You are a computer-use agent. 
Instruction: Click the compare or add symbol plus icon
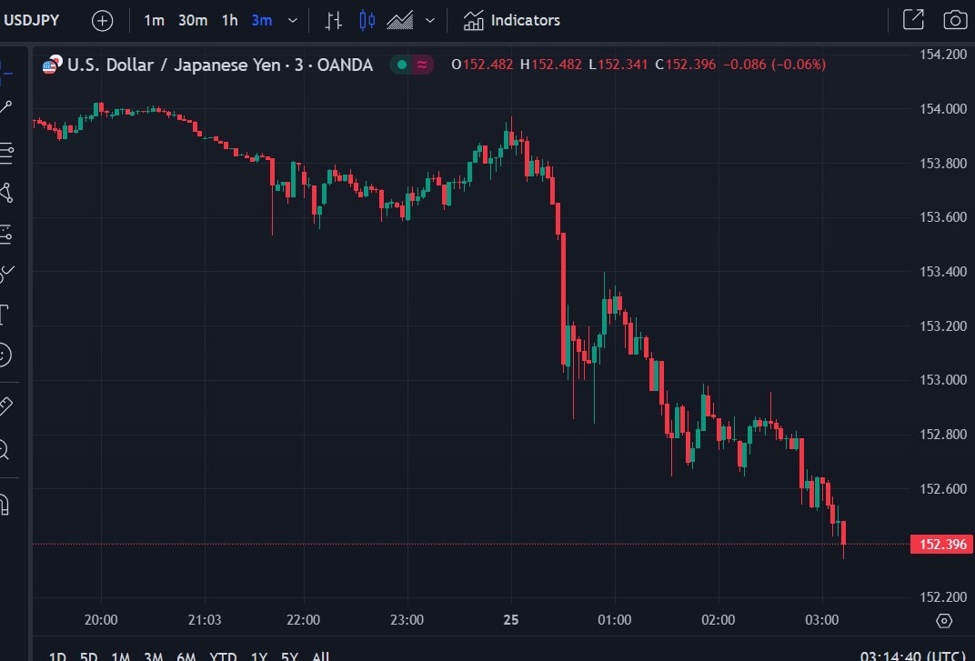coord(102,20)
